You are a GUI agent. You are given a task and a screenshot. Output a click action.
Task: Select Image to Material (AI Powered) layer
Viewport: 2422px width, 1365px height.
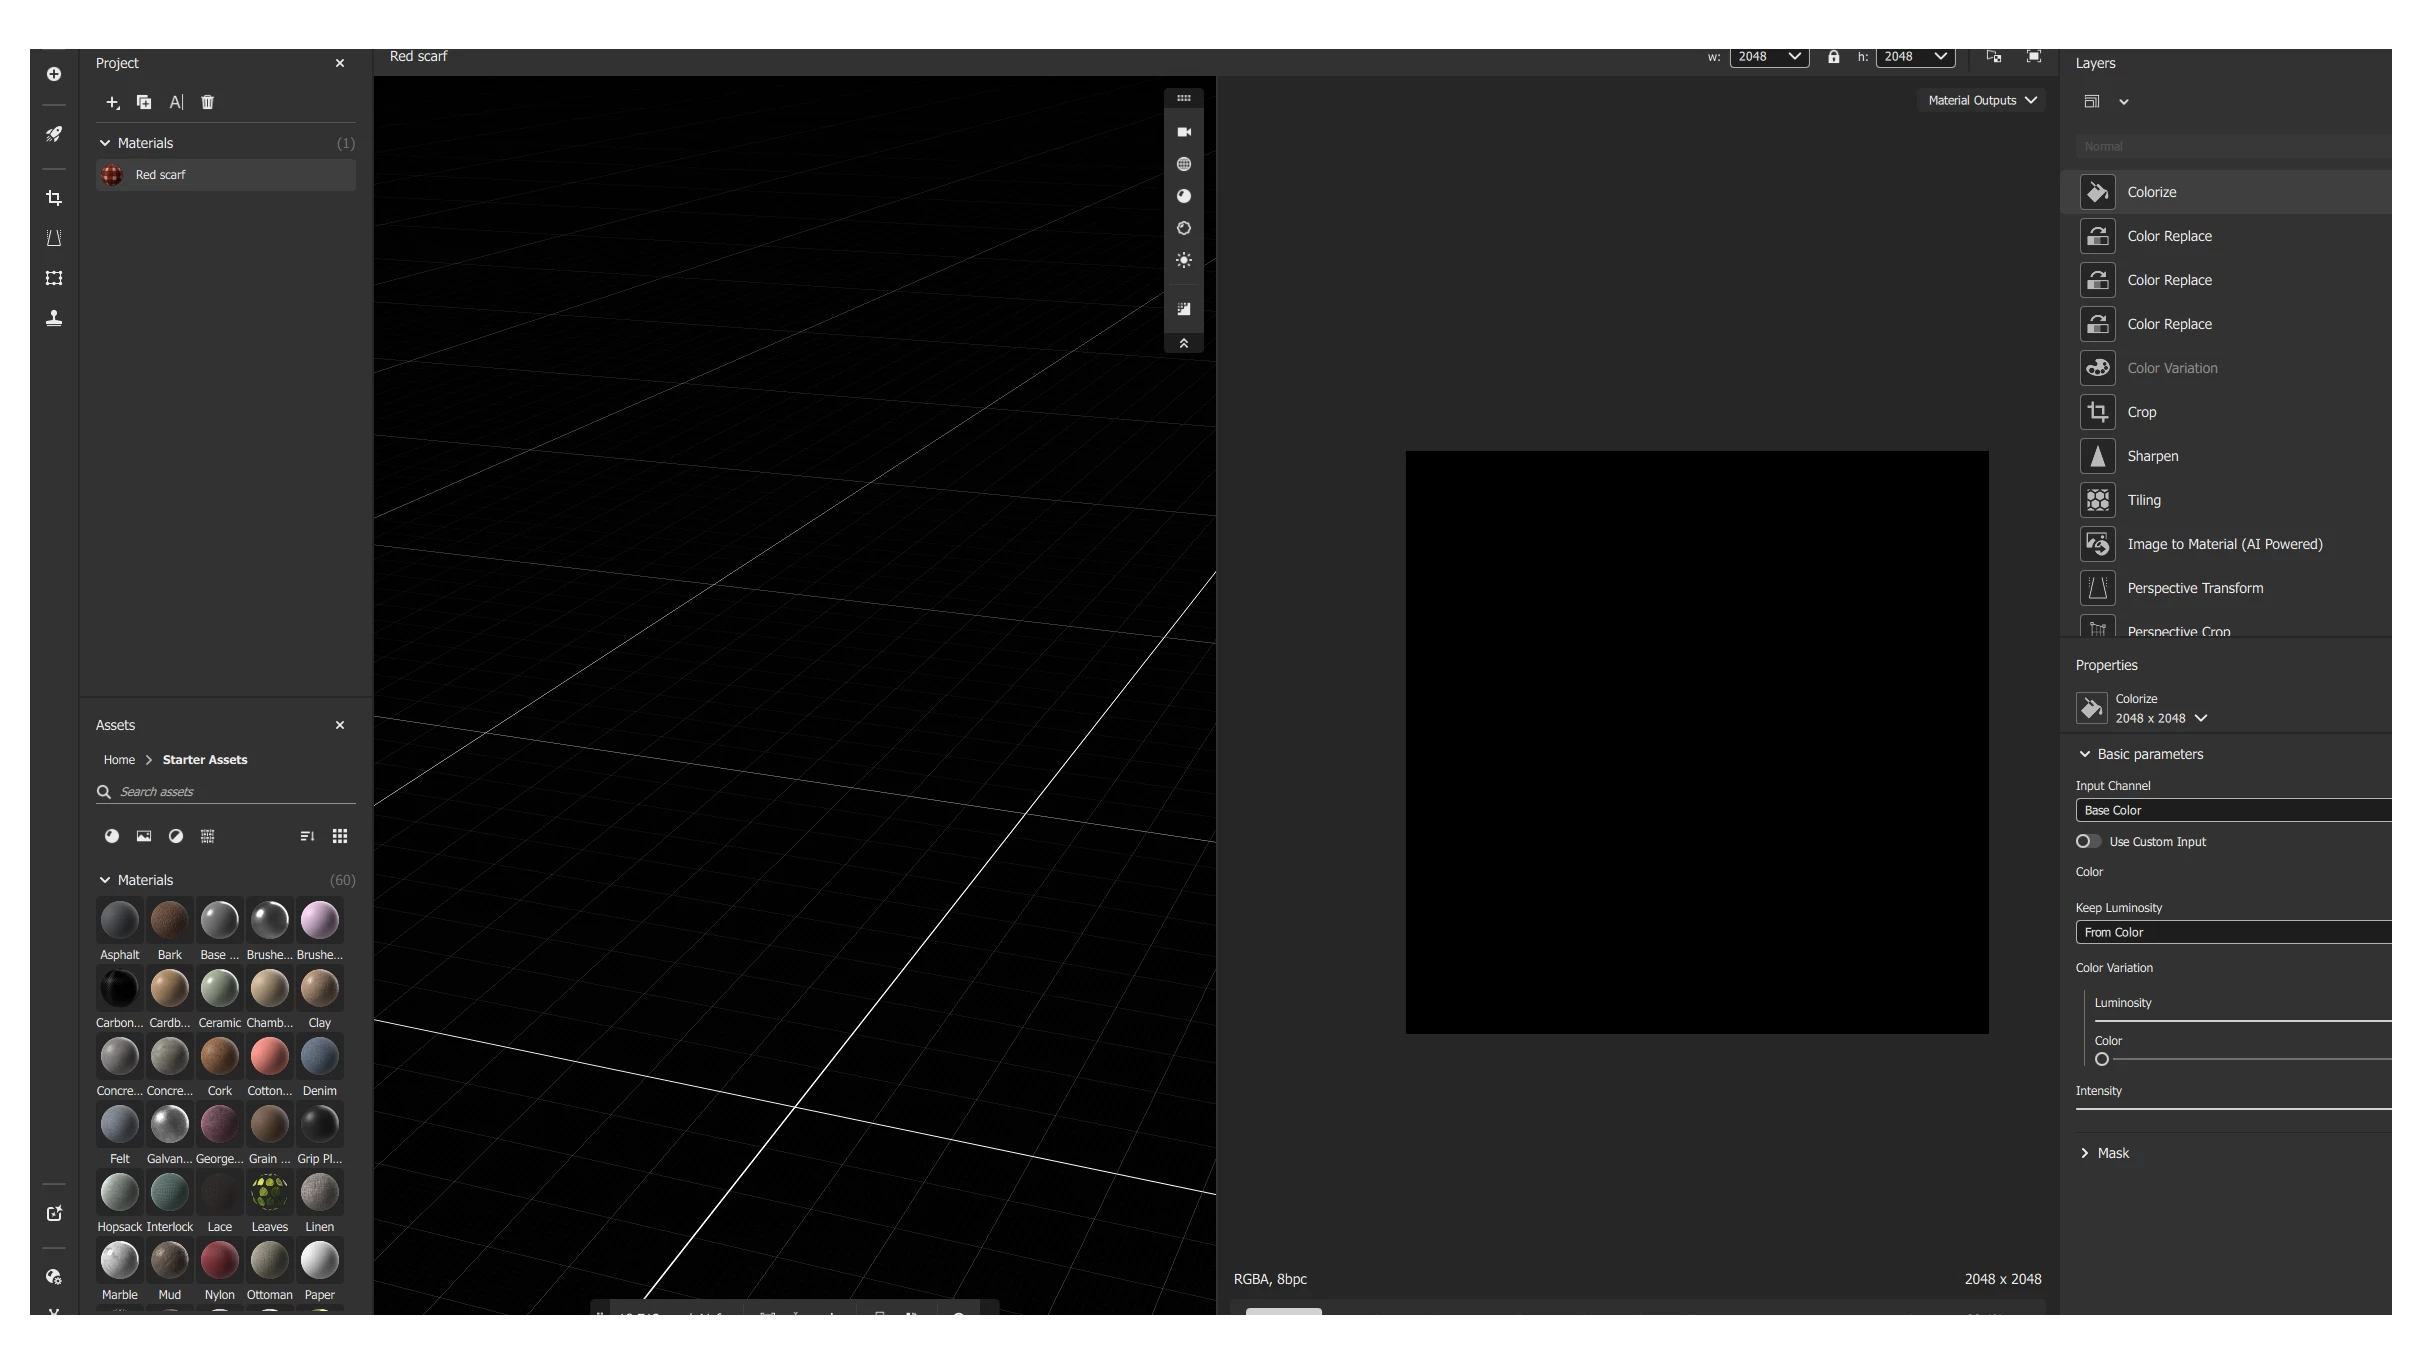[2224, 544]
